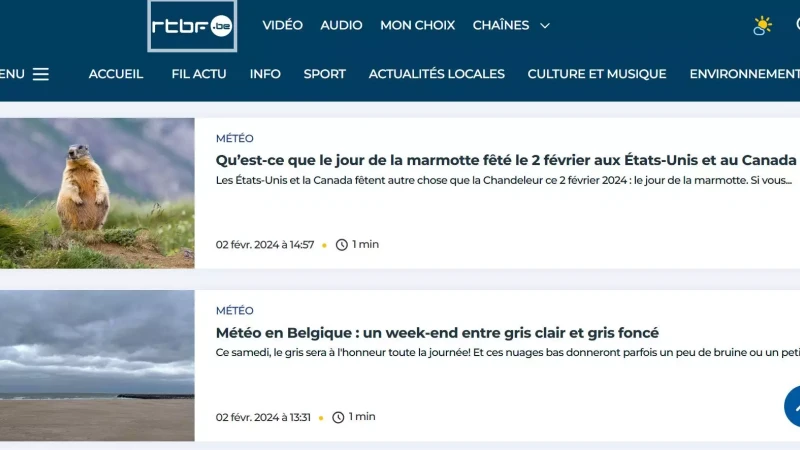
Task: Open Actualités Locales
Action: (x=437, y=74)
